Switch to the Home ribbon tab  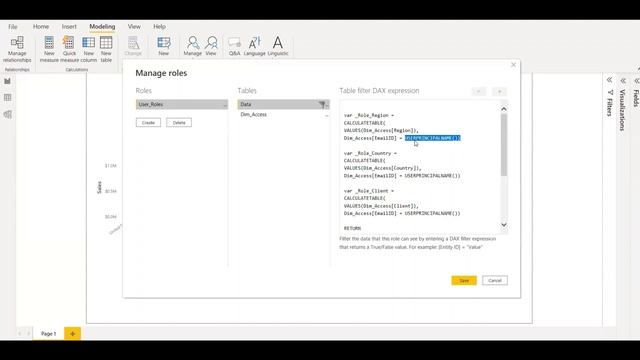[41, 27]
